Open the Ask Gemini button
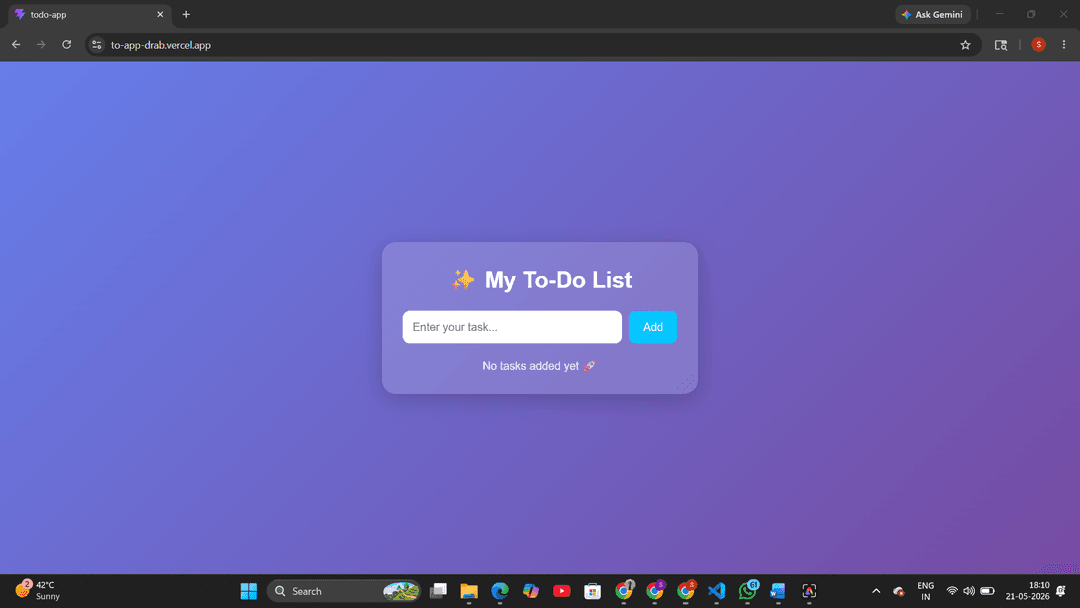 [x=933, y=14]
